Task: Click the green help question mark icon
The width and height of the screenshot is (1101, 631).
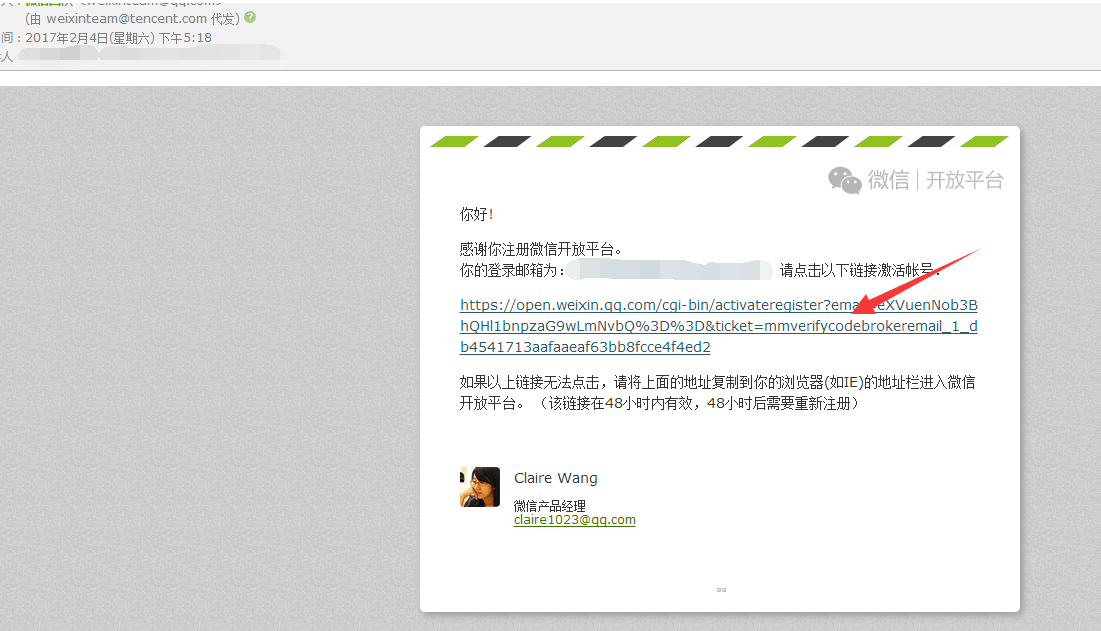Action: click(250, 18)
